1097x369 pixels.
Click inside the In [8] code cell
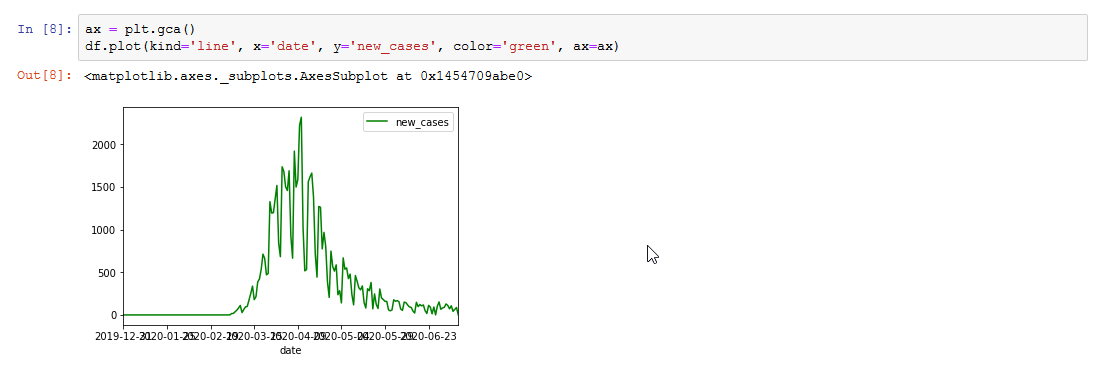[x=583, y=38]
